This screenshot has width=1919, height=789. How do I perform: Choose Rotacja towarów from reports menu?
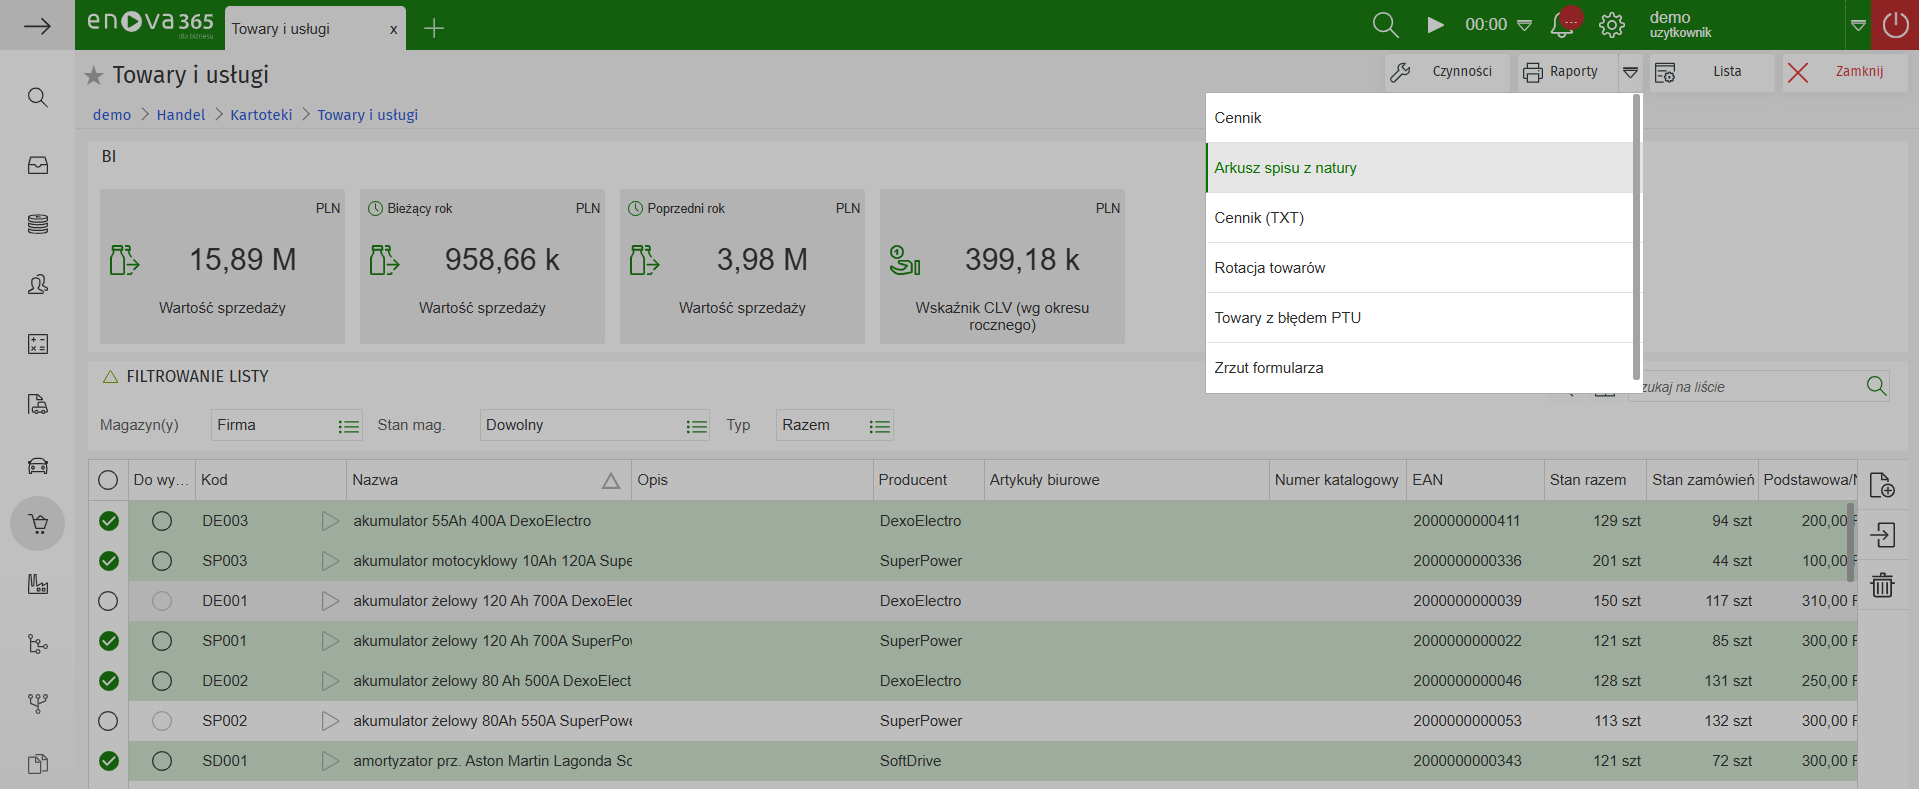[1269, 268]
